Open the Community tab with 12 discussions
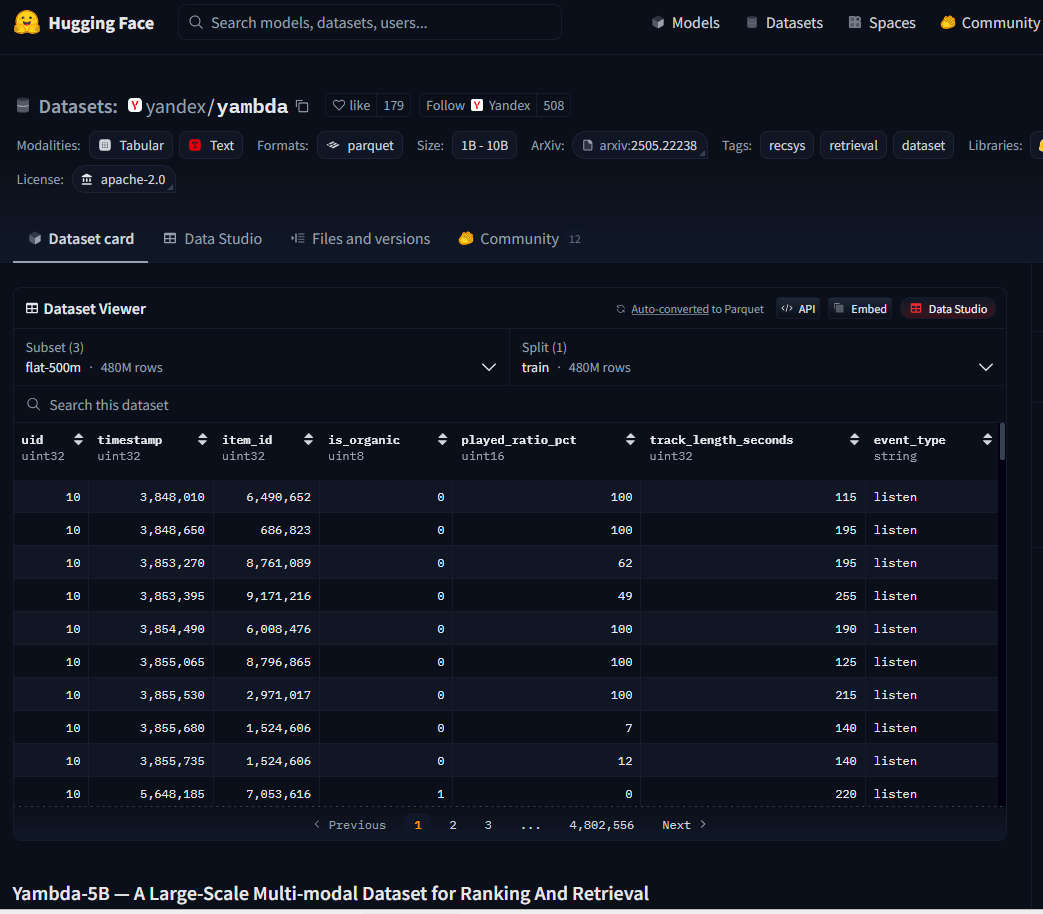The height and width of the screenshot is (914, 1043). [x=520, y=239]
